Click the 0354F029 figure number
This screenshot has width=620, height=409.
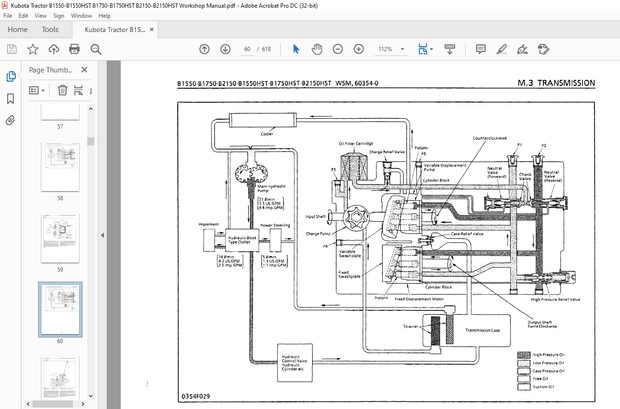pos(196,396)
